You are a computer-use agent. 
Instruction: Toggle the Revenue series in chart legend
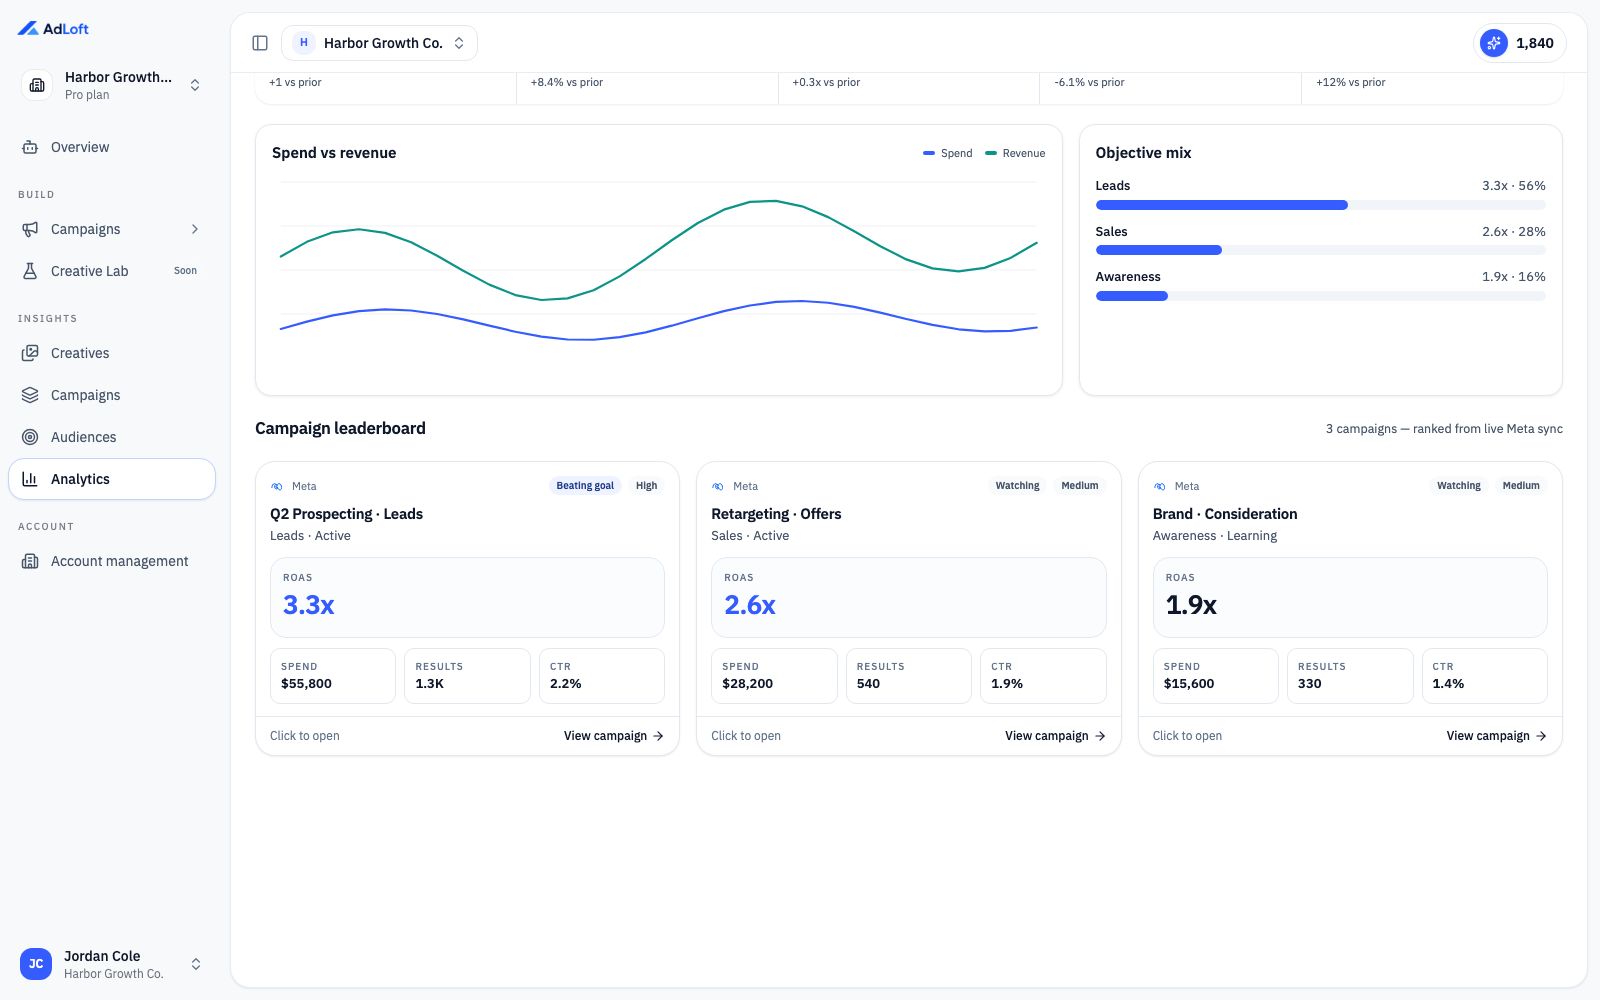pos(1015,153)
